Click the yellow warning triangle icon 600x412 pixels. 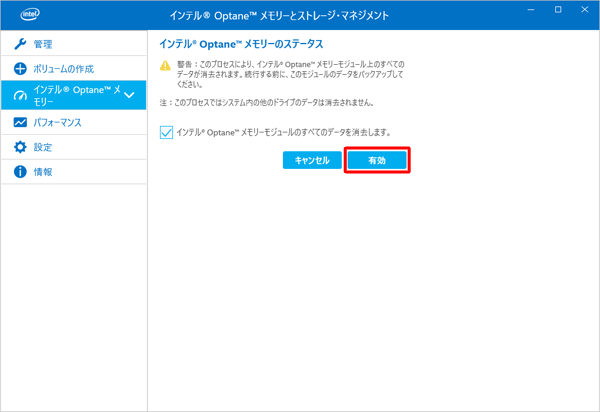165,66
